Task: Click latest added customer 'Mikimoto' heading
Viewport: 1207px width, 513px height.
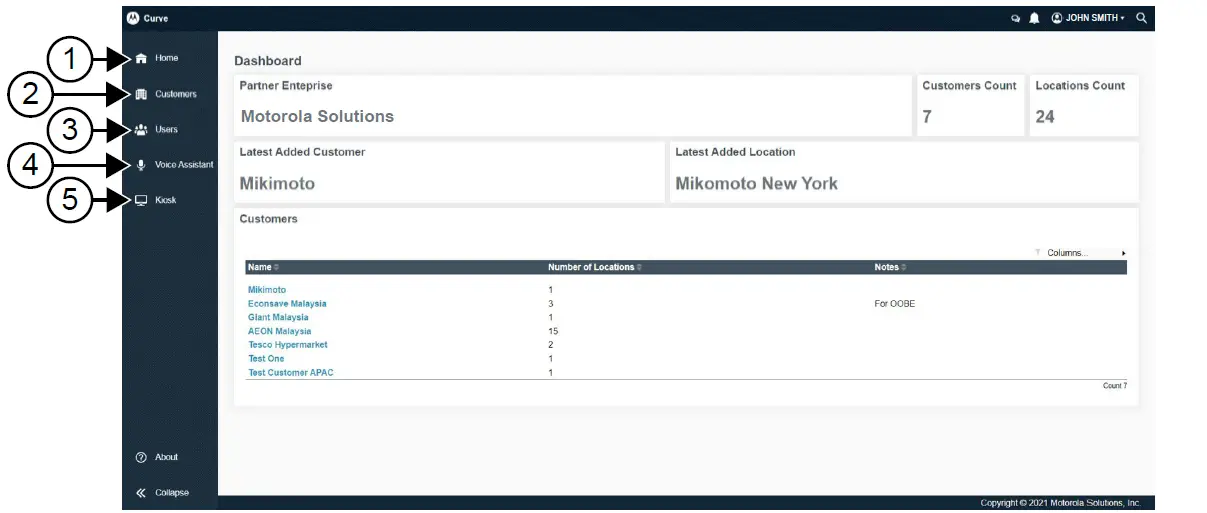Action: (x=277, y=184)
